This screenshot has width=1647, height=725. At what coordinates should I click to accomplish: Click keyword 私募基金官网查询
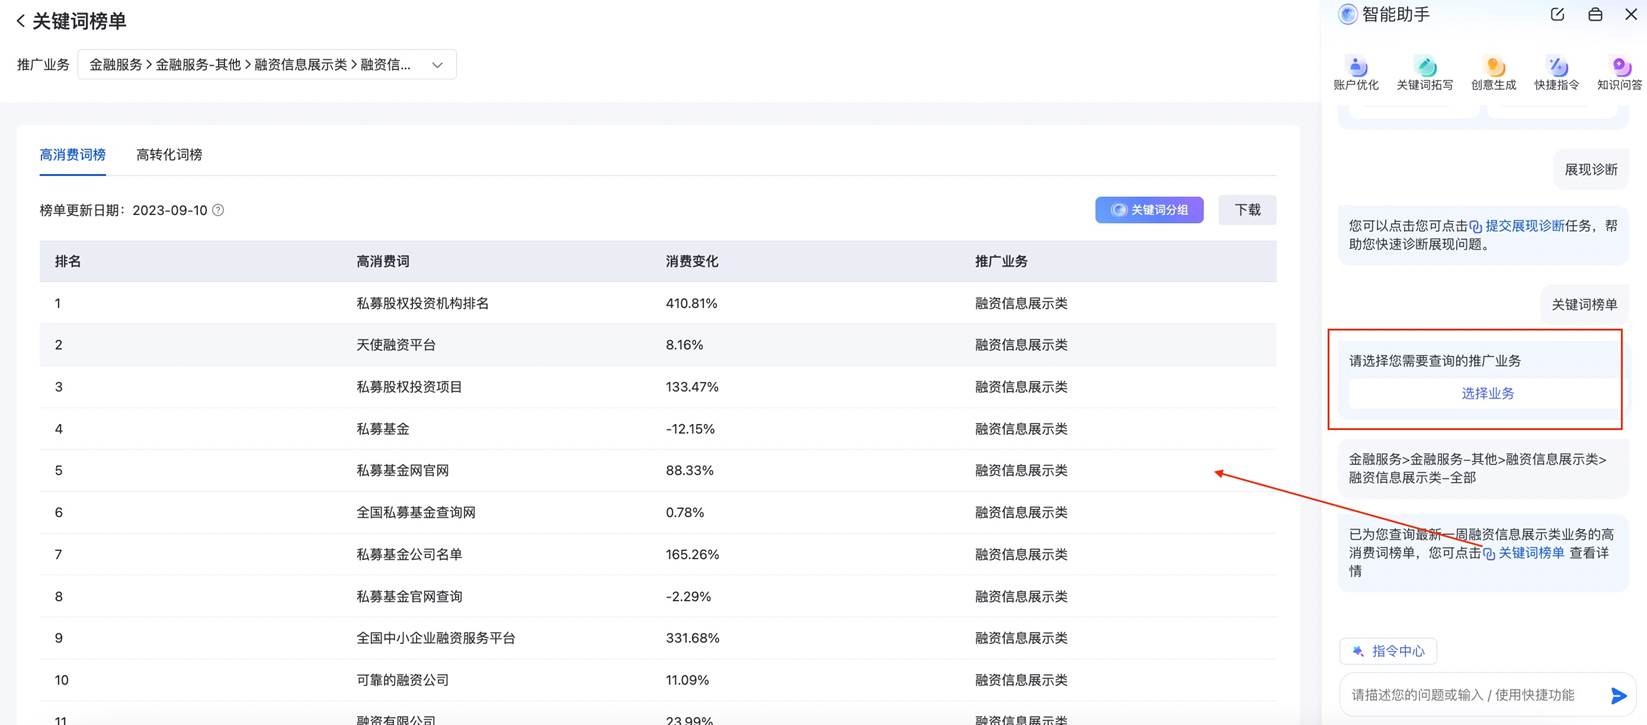pyautogui.click(x=409, y=597)
